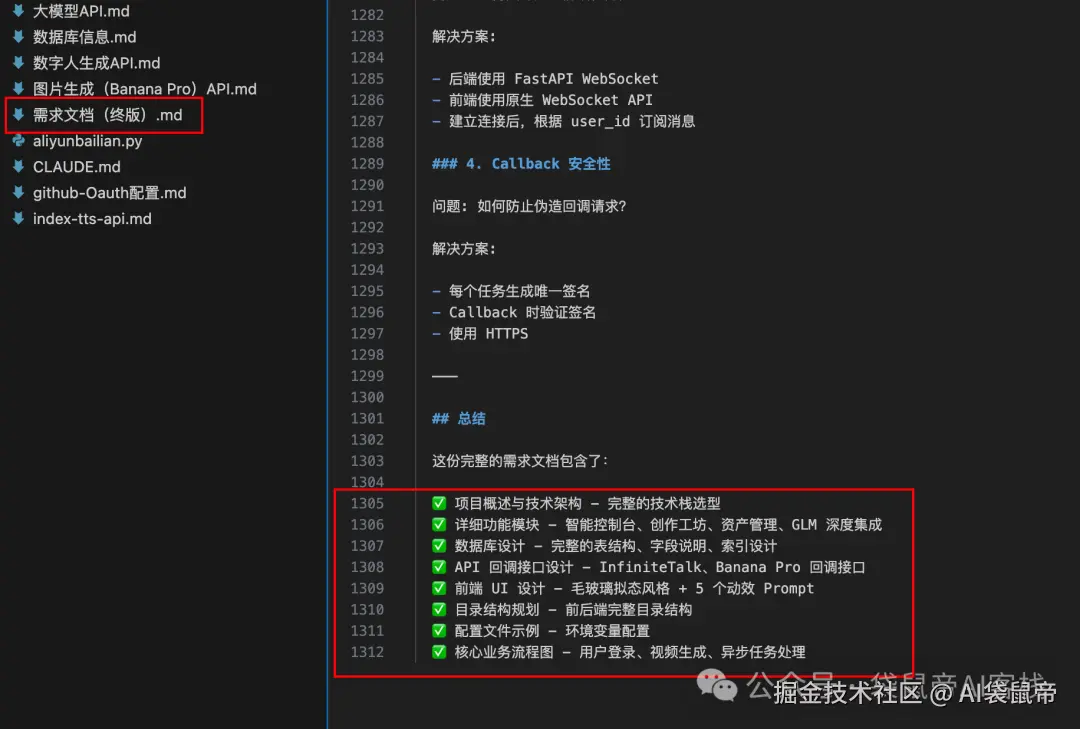
Task: Click the markdown icon beside 大模型API.md
Action: pyautogui.click(x=19, y=10)
